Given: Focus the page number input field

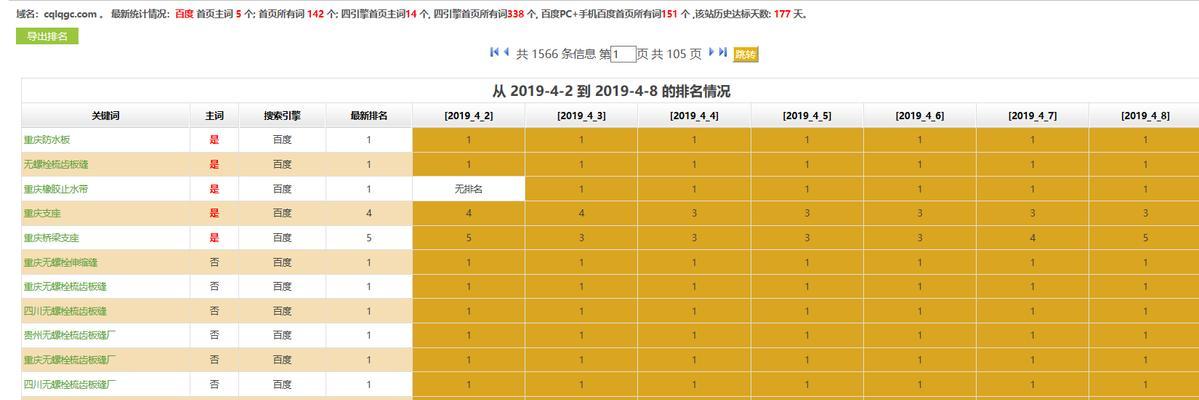Looking at the screenshot, I should tap(624, 54).
